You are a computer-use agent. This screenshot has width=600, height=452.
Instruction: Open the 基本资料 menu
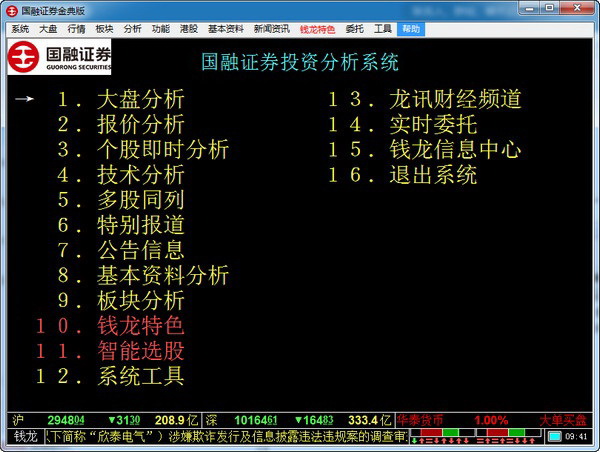click(226, 29)
